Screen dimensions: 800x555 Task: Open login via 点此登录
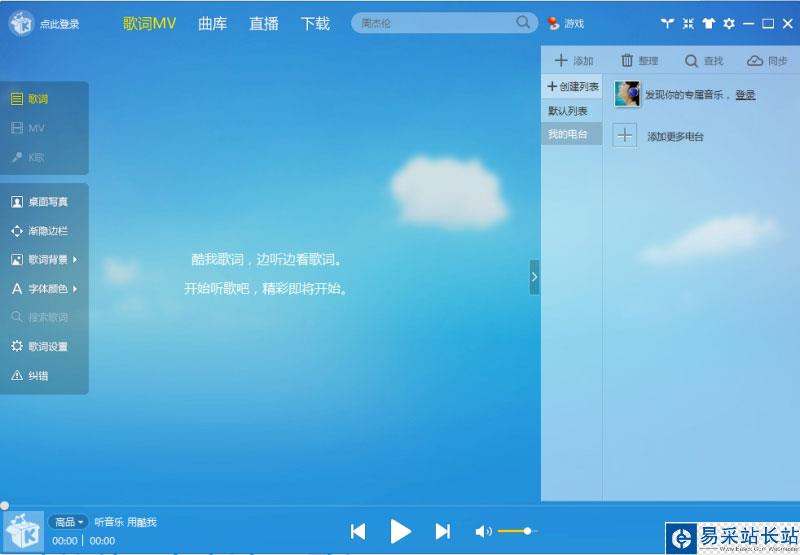60,24
